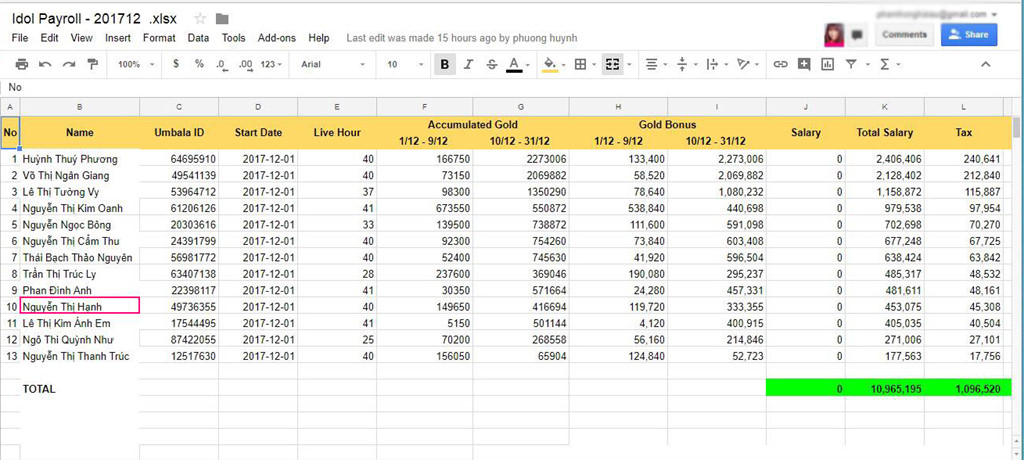
Task: Star this Idol Payroll document
Action: point(200,19)
